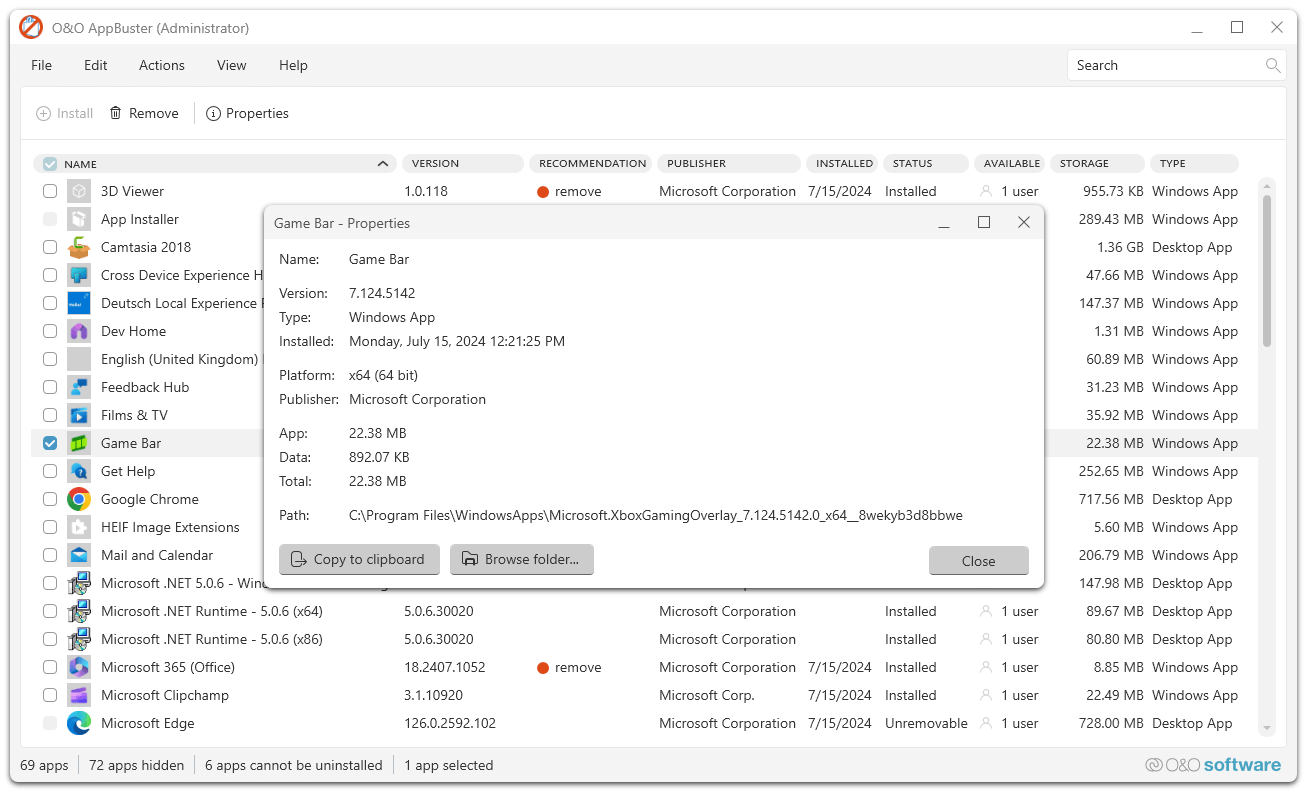The height and width of the screenshot is (792, 1307).
Task: Sort by the Status column header
Action: point(926,163)
